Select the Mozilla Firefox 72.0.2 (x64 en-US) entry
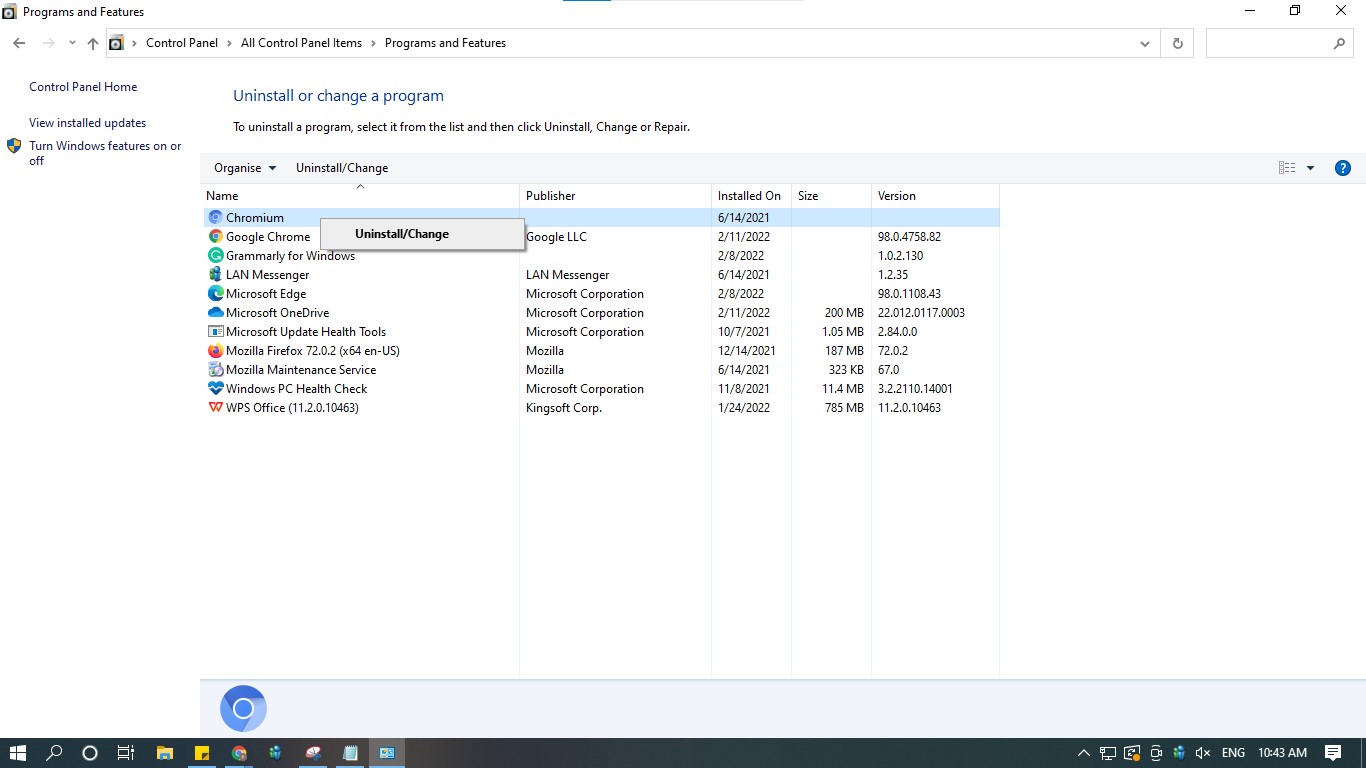This screenshot has height=768, width=1366. pos(313,351)
